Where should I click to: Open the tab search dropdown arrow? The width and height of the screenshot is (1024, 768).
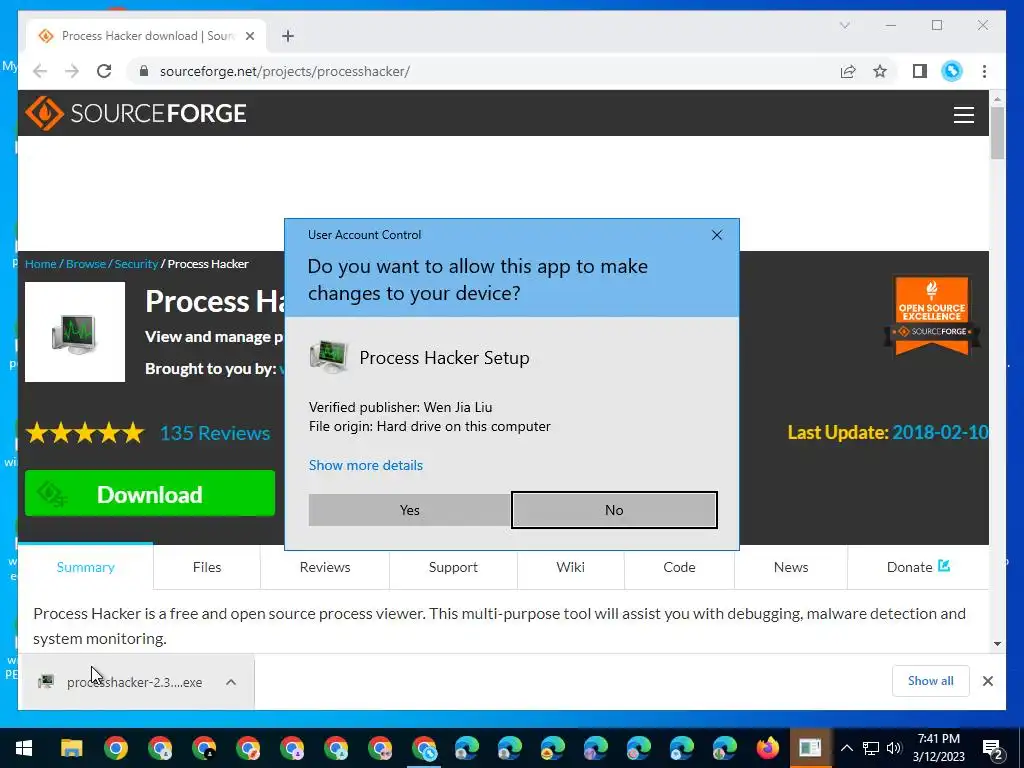(844, 25)
